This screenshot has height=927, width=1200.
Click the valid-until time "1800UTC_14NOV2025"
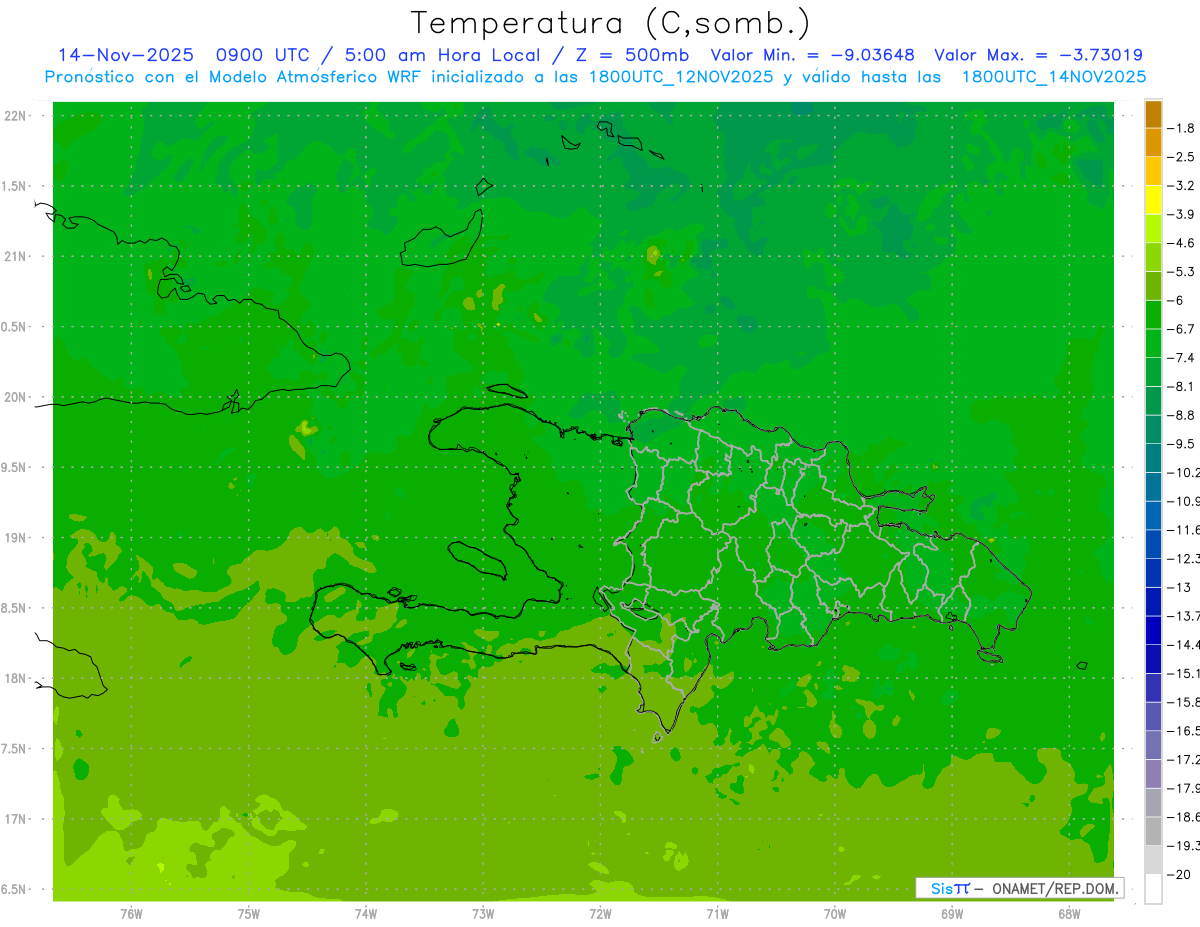[x=1053, y=77]
